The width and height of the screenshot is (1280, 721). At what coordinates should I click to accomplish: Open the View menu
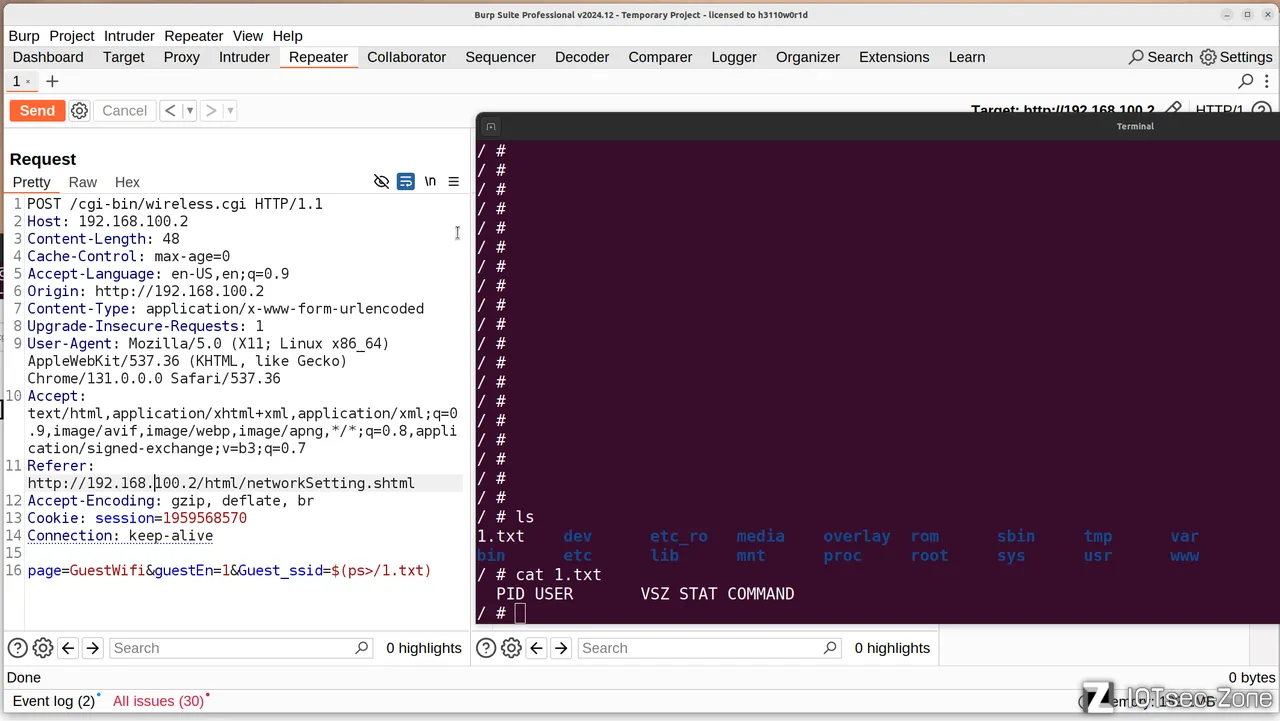[248, 36]
